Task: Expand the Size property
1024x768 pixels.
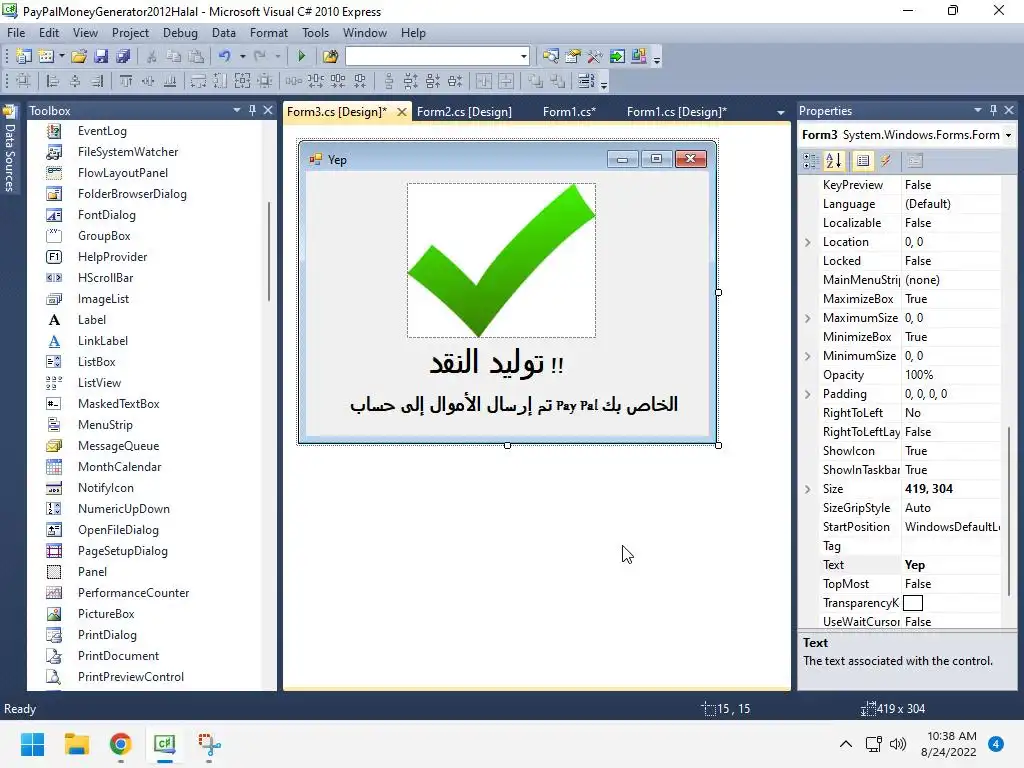Action: pyautogui.click(x=808, y=489)
